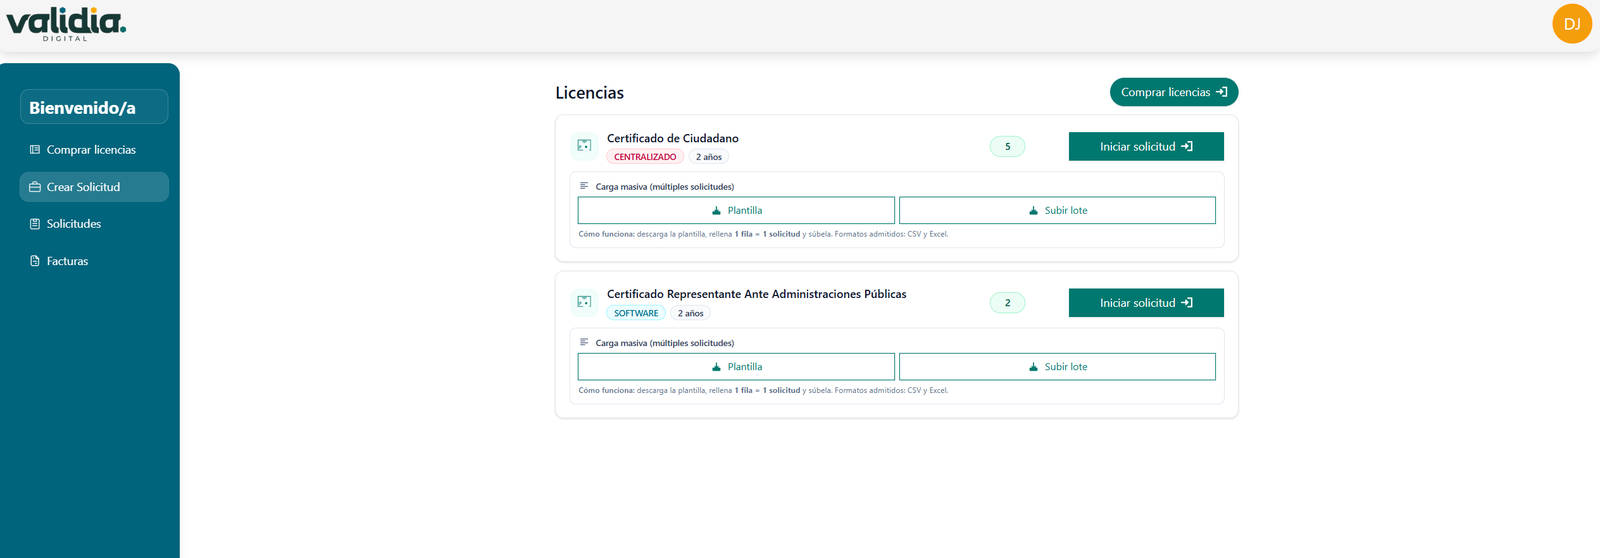Open the DJ user avatar menu
The height and width of the screenshot is (558, 1600).
(x=1571, y=24)
